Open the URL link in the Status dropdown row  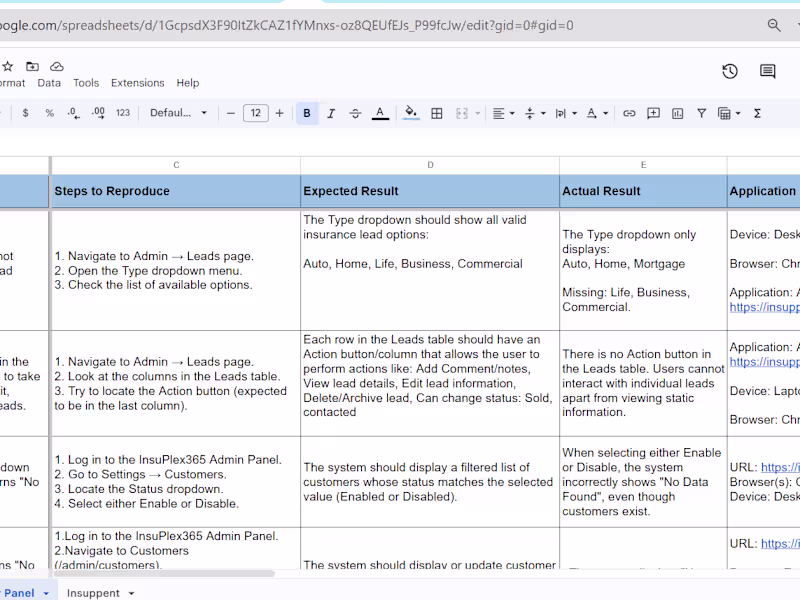tap(780, 467)
